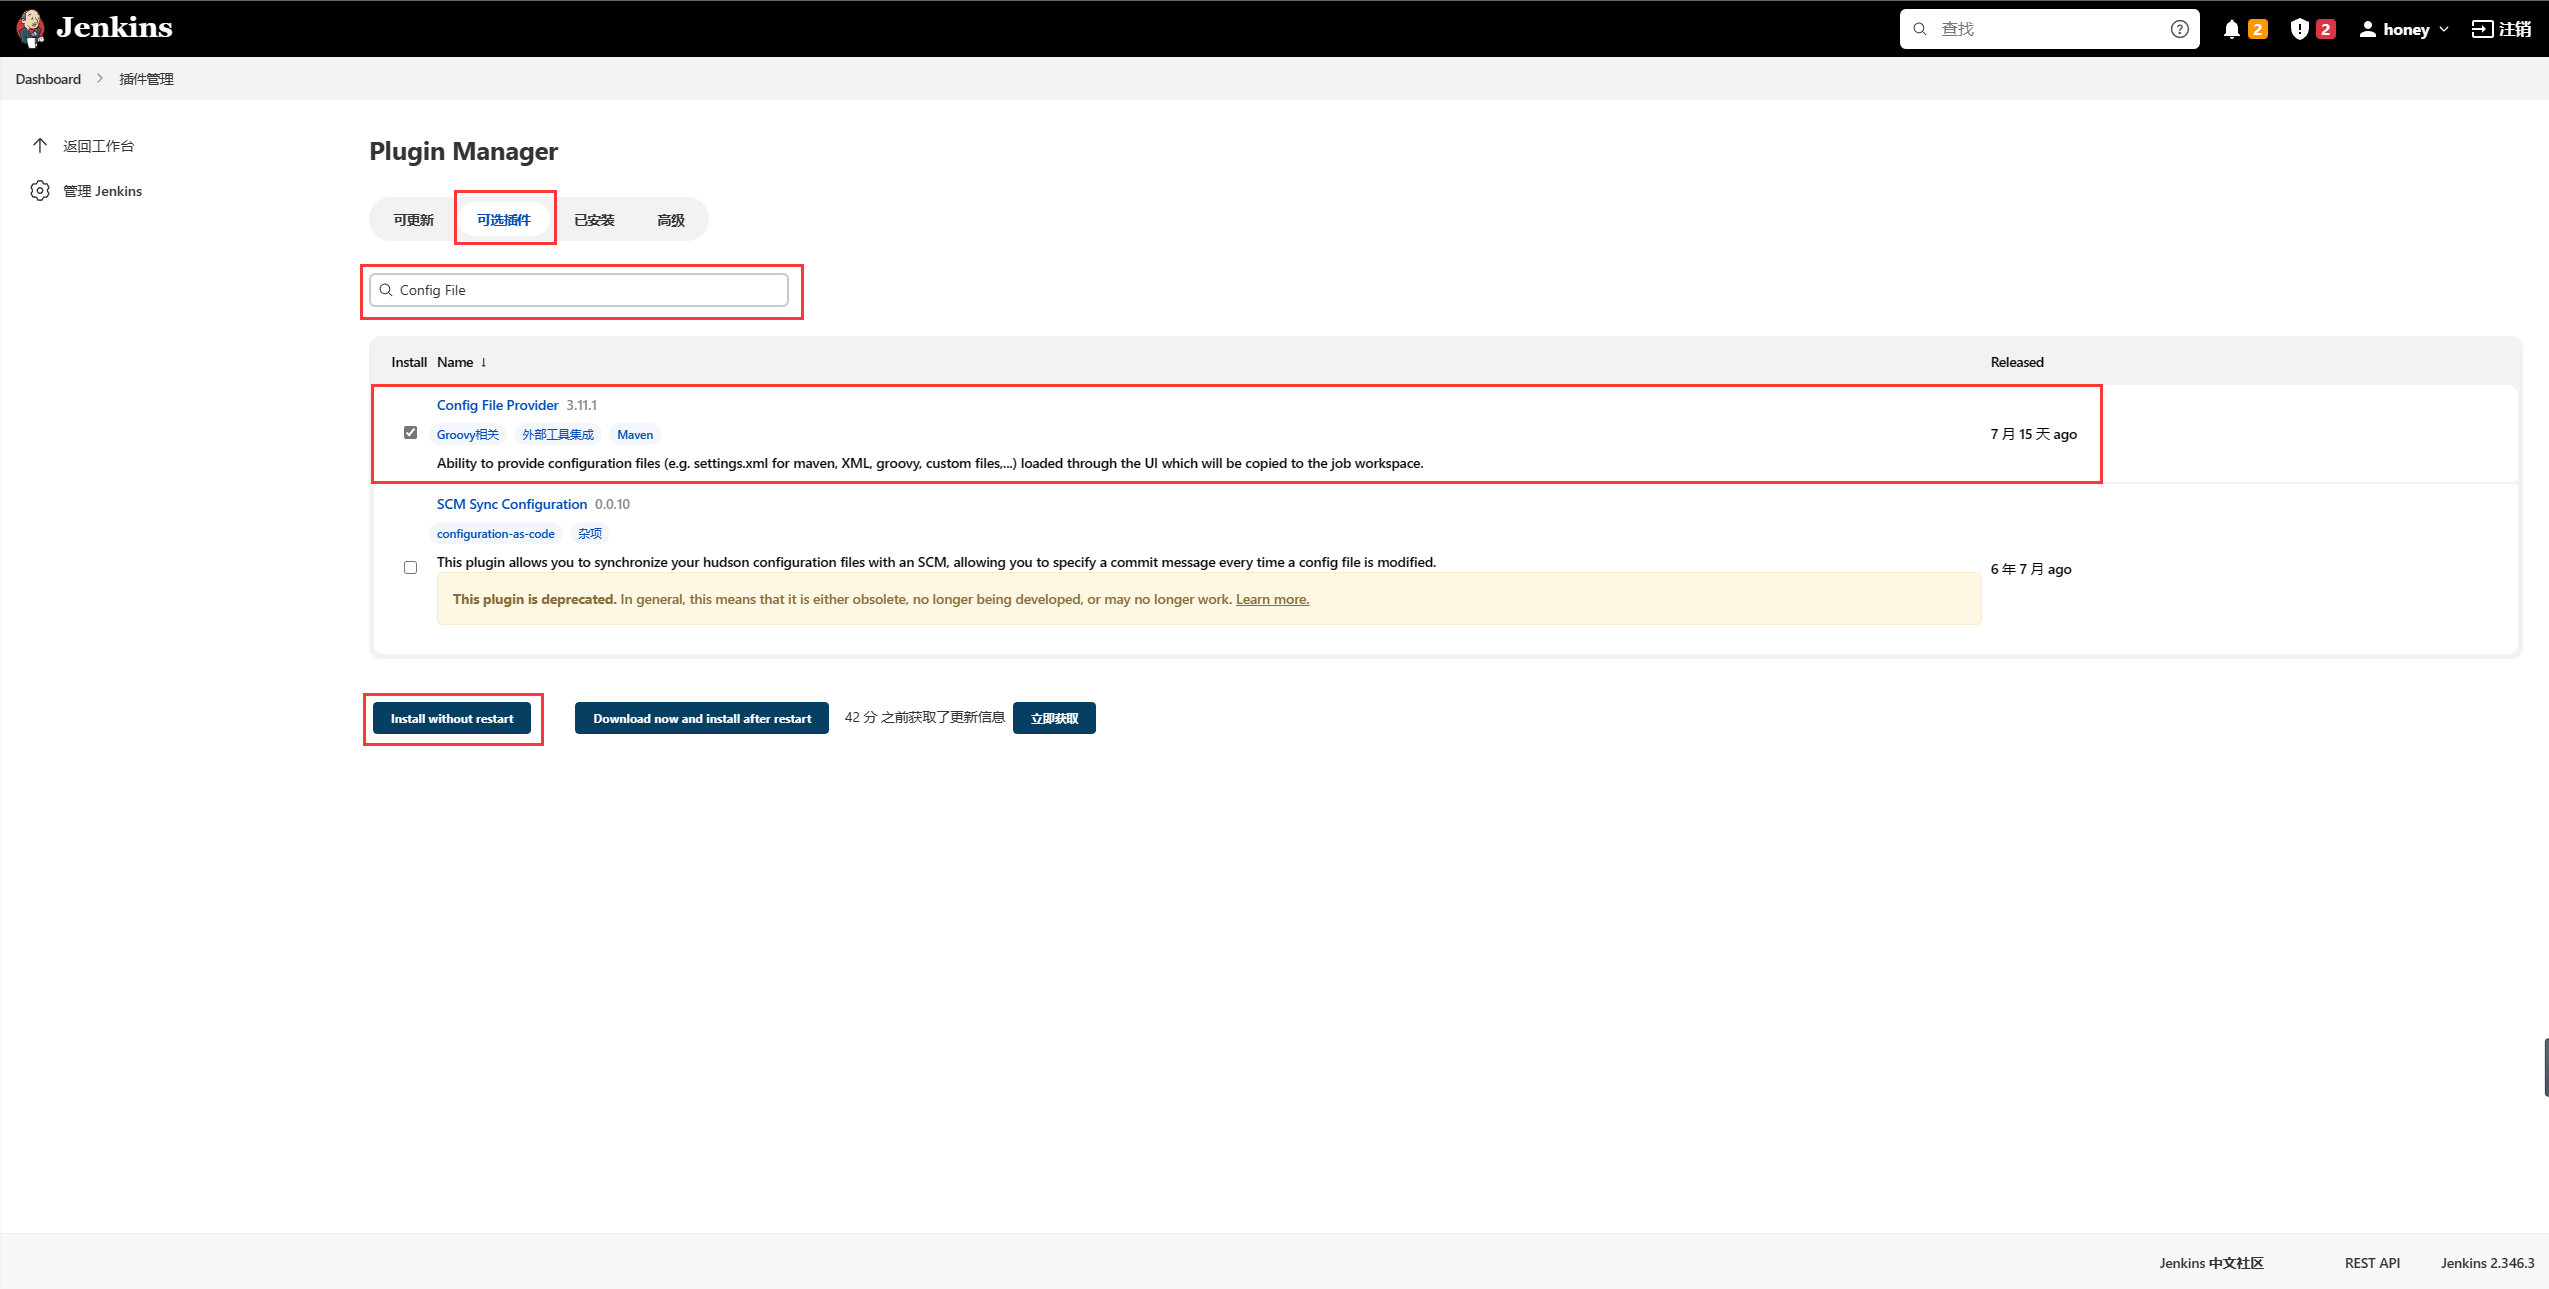
Task: Click Download now and install after restart
Action: click(x=702, y=717)
